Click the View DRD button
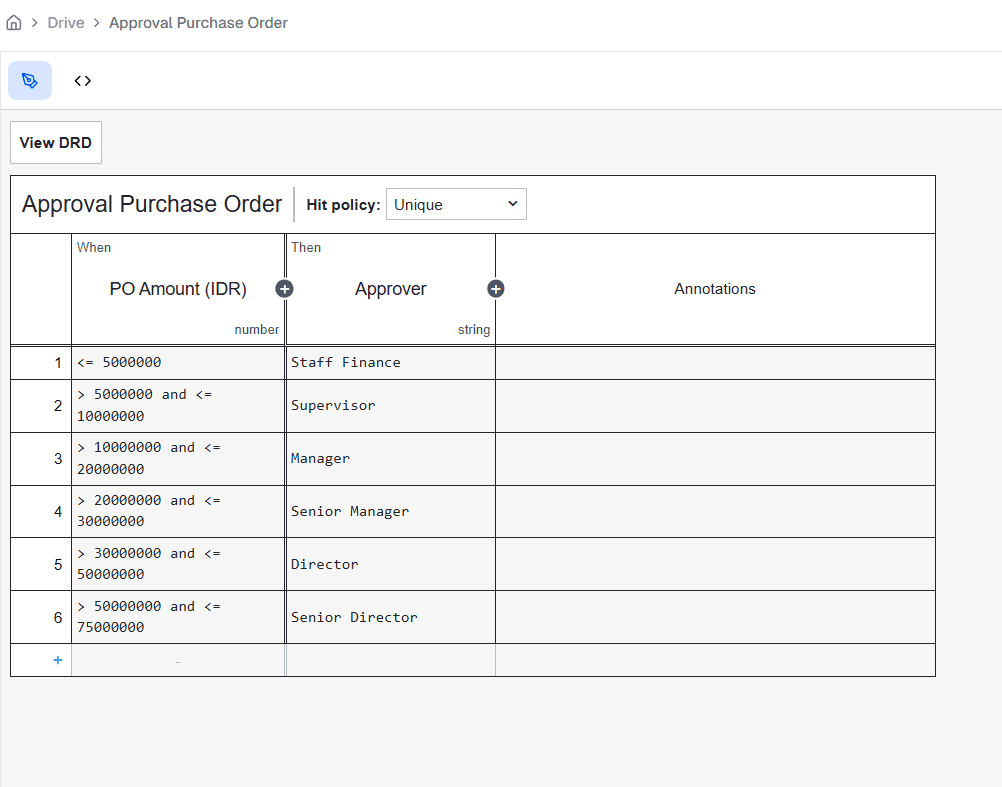 [55, 142]
